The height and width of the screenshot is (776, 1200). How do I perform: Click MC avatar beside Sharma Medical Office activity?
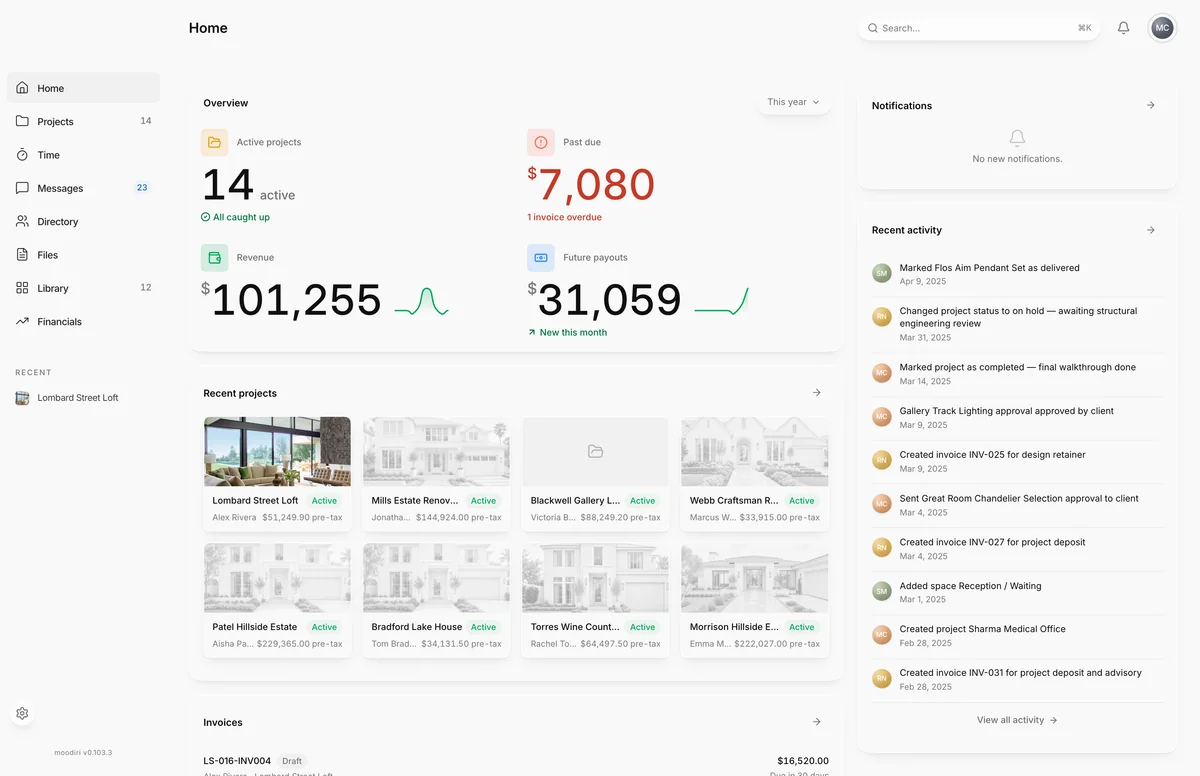tap(881, 635)
